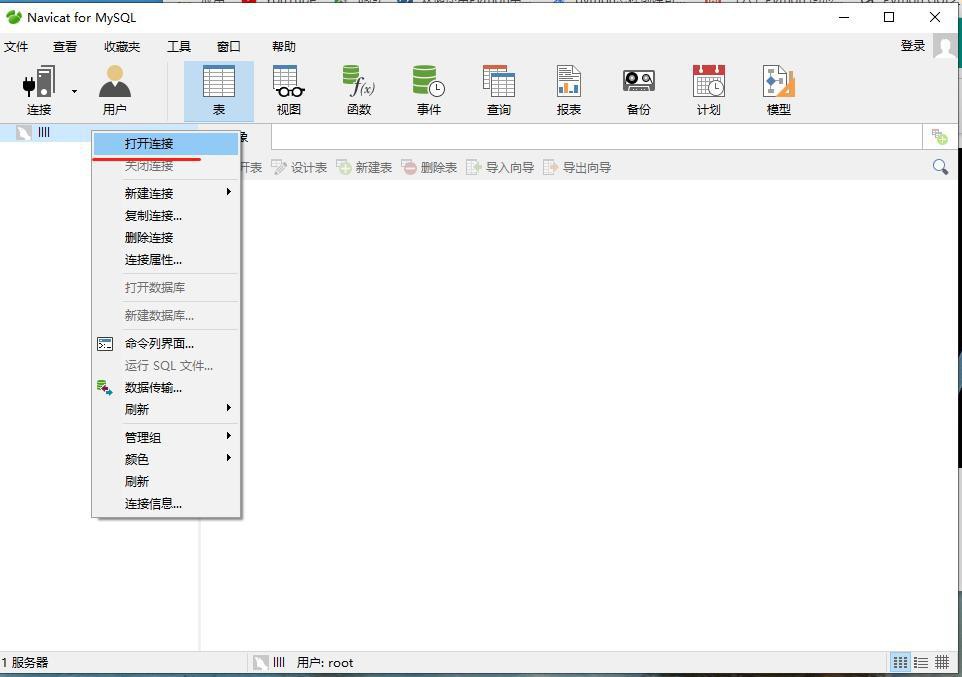Click the 导出向导 toolbar button
962x677 pixels.
[578, 168]
